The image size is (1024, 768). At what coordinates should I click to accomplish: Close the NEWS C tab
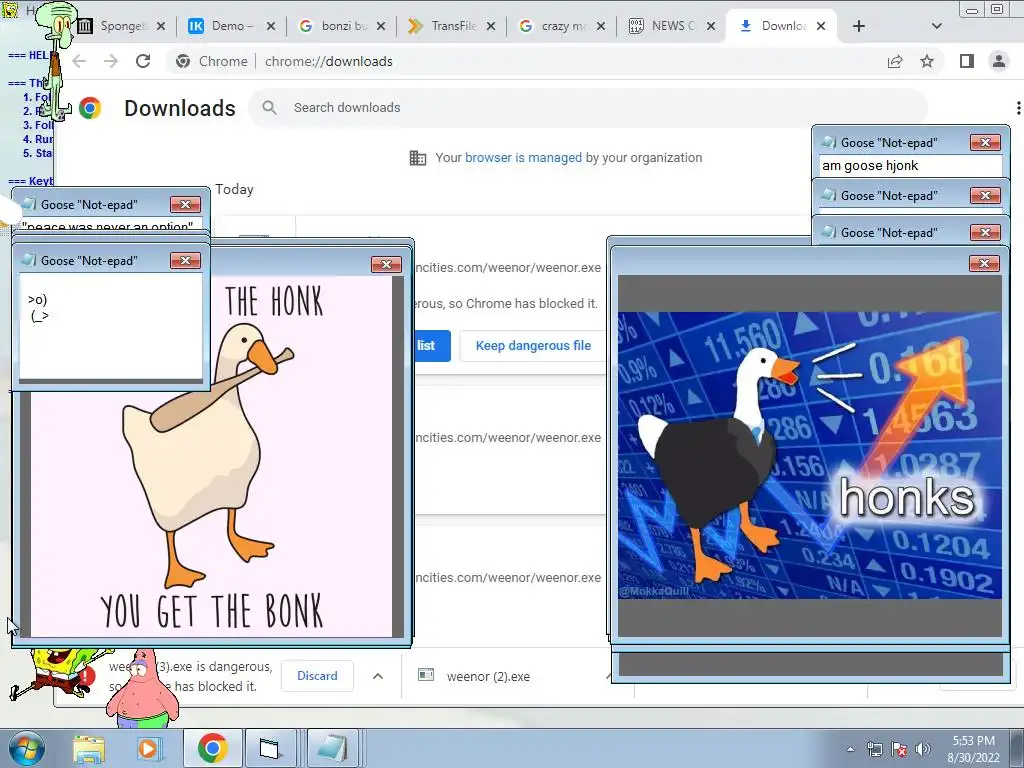[x=711, y=26]
